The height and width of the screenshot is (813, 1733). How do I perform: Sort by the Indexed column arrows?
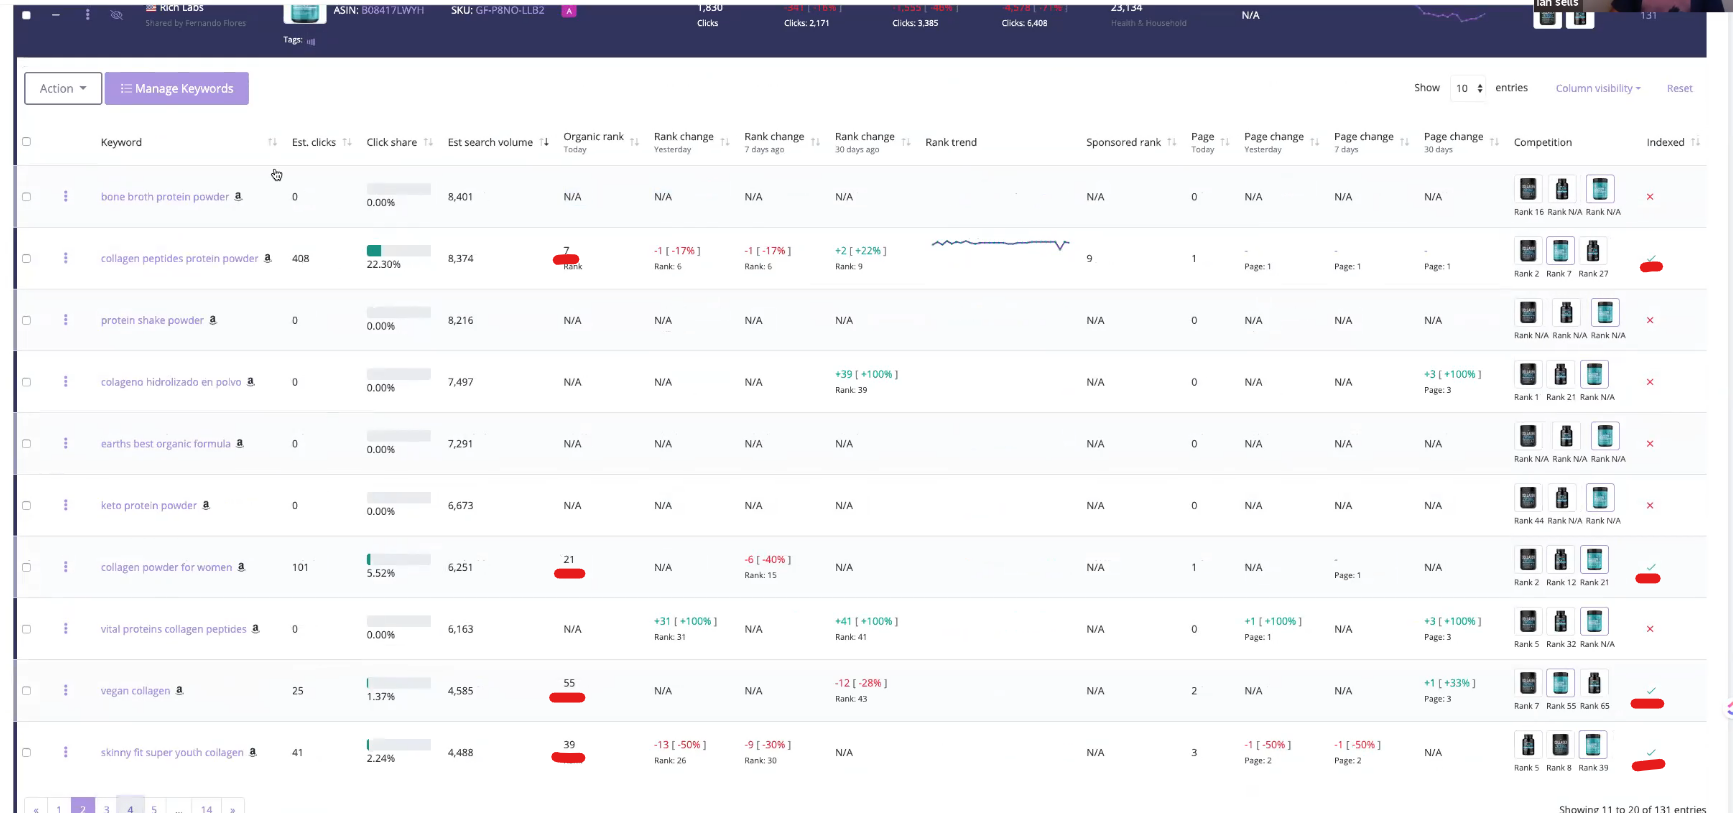[x=1695, y=142]
